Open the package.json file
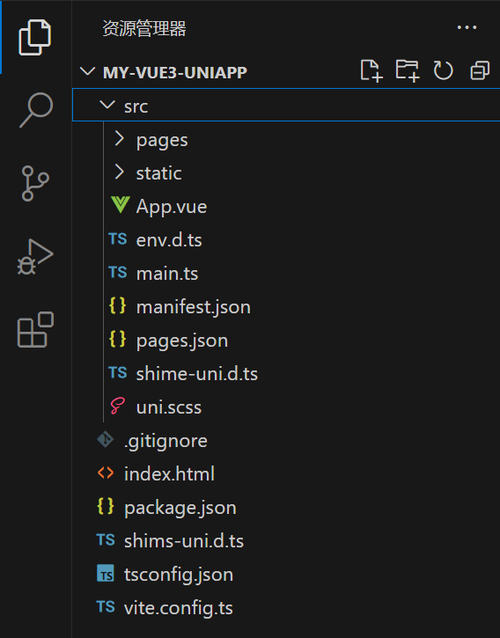The height and width of the screenshot is (638, 500). [286, 507]
